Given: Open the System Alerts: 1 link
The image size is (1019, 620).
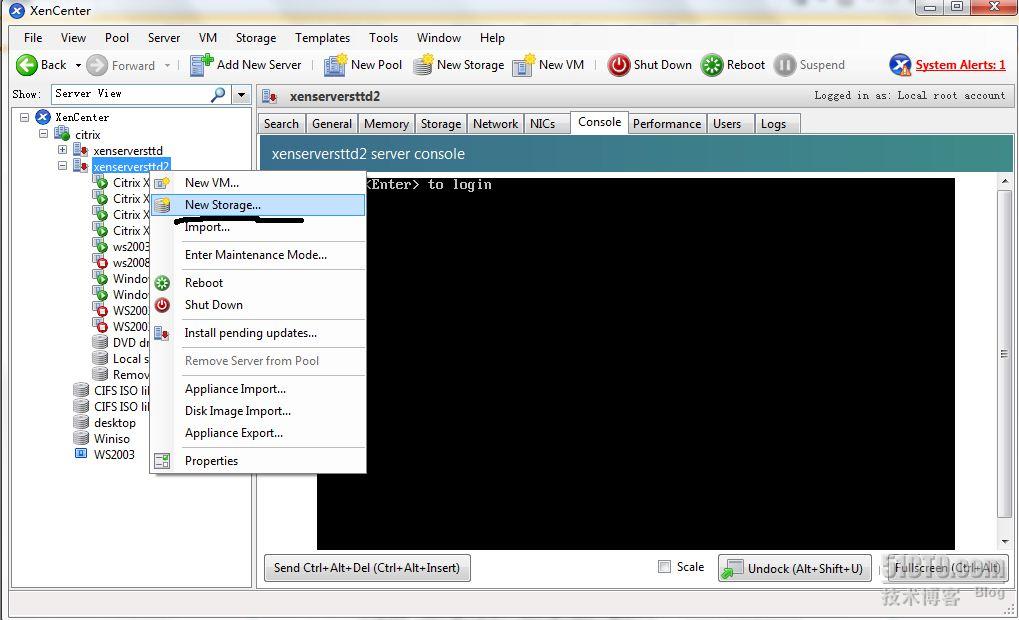Looking at the screenshot, I should click(960, 65).
